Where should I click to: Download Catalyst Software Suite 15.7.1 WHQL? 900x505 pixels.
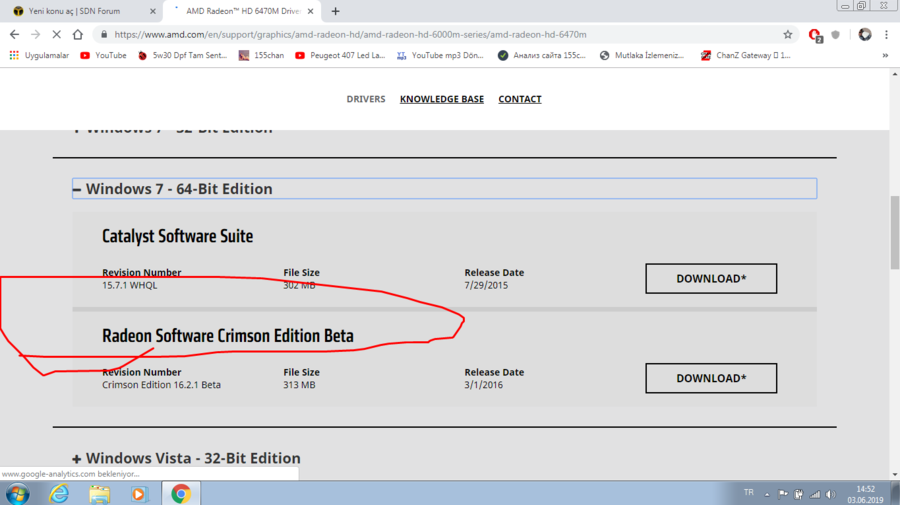click(x=711, y=278)
